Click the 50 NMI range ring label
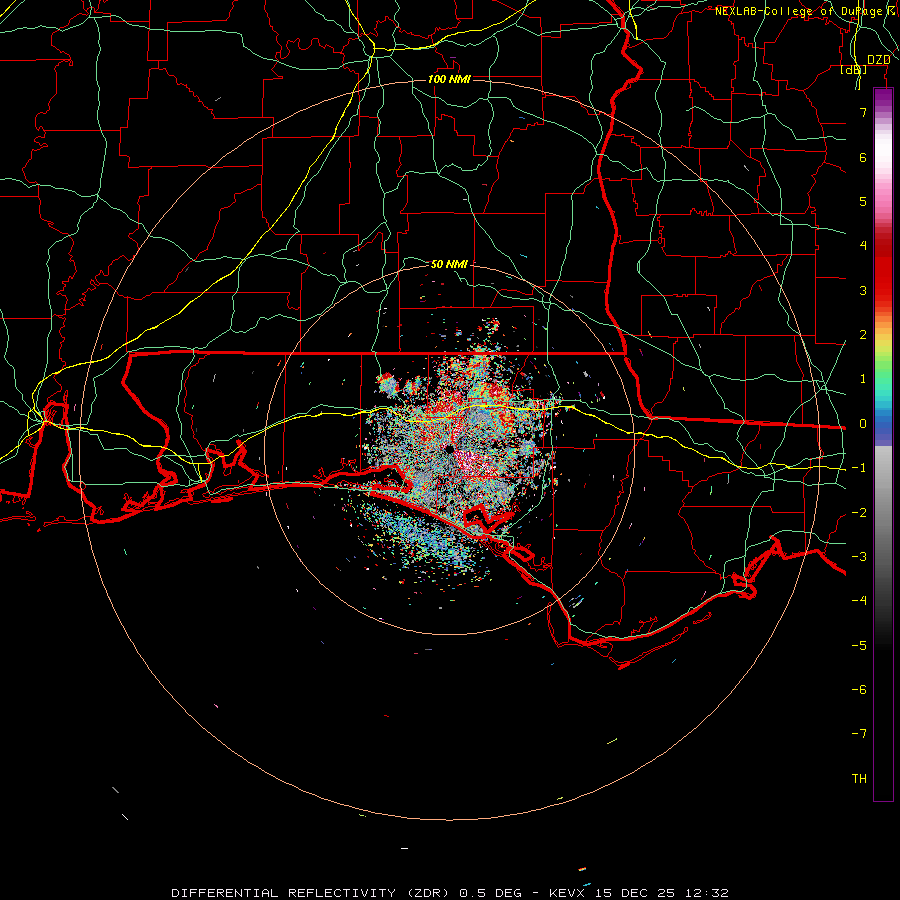Viewport: 900px width, 900px height. pos(449,264)
